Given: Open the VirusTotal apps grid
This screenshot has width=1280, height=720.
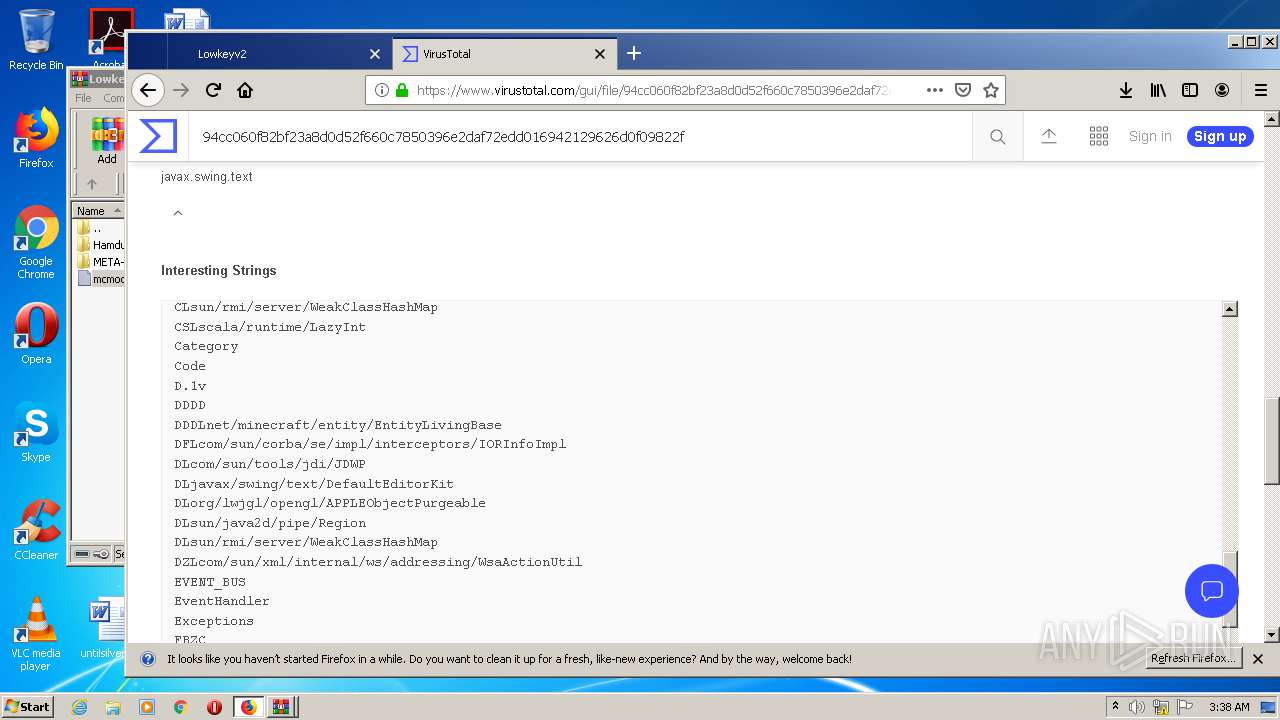Looking at the screenshot, I should point(1099,136).
